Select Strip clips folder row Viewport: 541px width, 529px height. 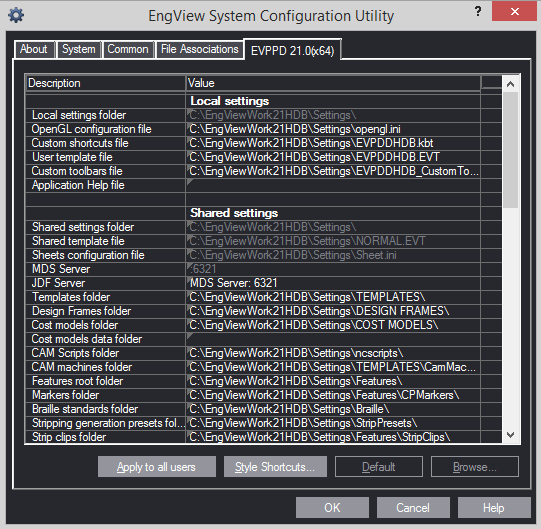click(x=253, y=437)
